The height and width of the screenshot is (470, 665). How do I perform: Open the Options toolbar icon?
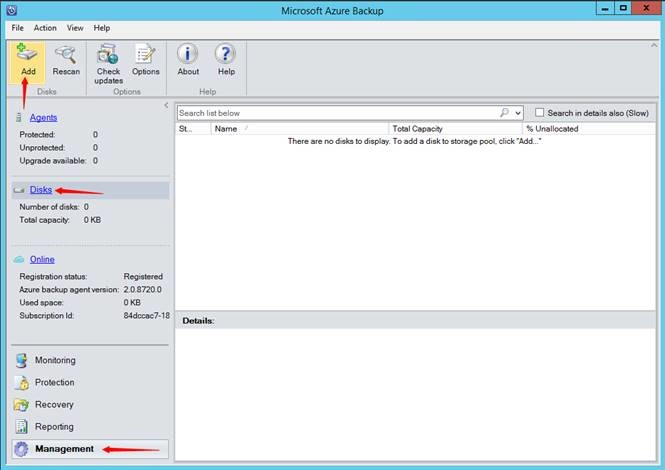[x=145, y=59]
